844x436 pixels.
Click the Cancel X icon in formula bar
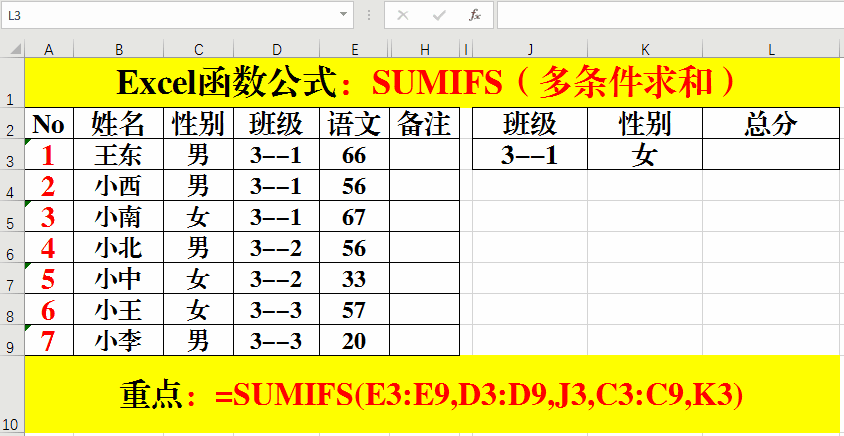(402, 15)
